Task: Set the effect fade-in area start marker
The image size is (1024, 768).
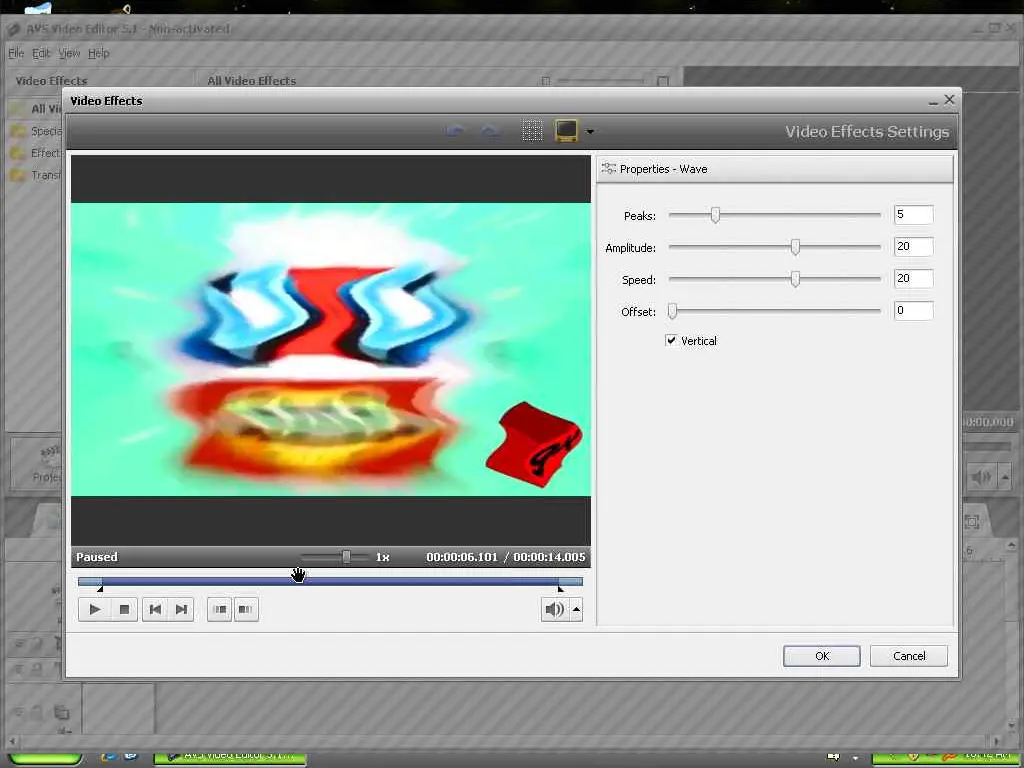Action: coord(219,609)
